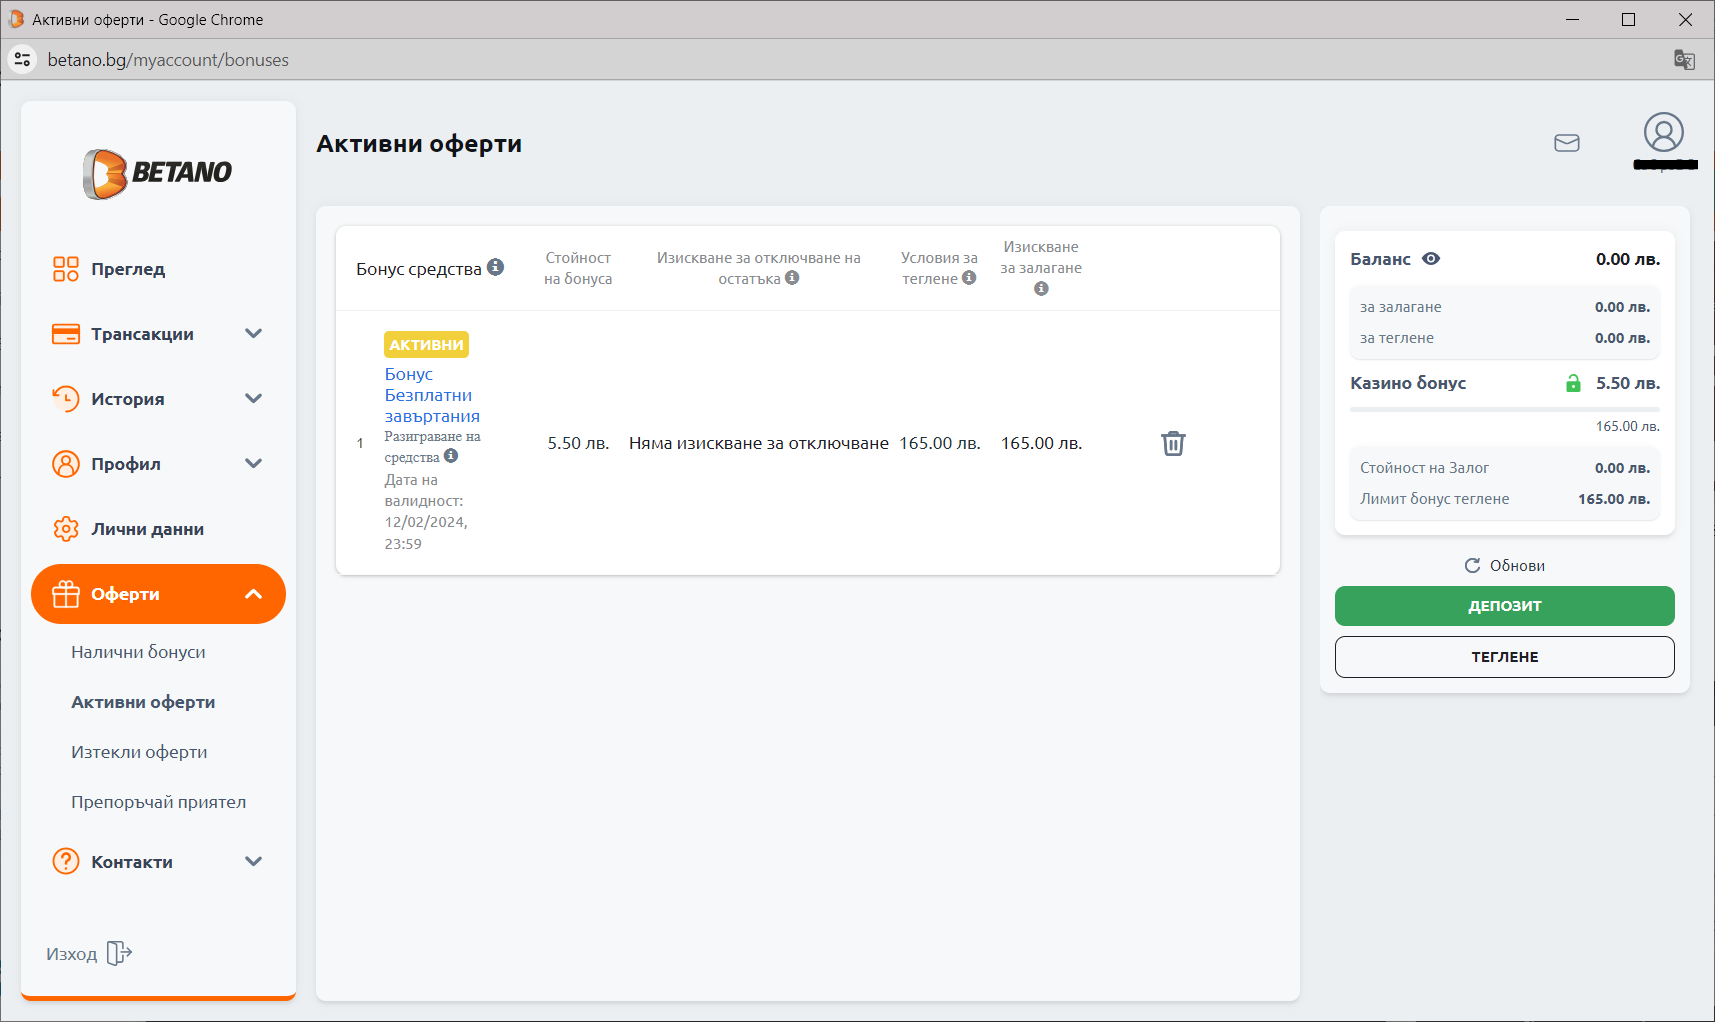This screenshot has height=1022, width=1715.
Task: Click the Изход logout door icon
Action: coord(119,953)
